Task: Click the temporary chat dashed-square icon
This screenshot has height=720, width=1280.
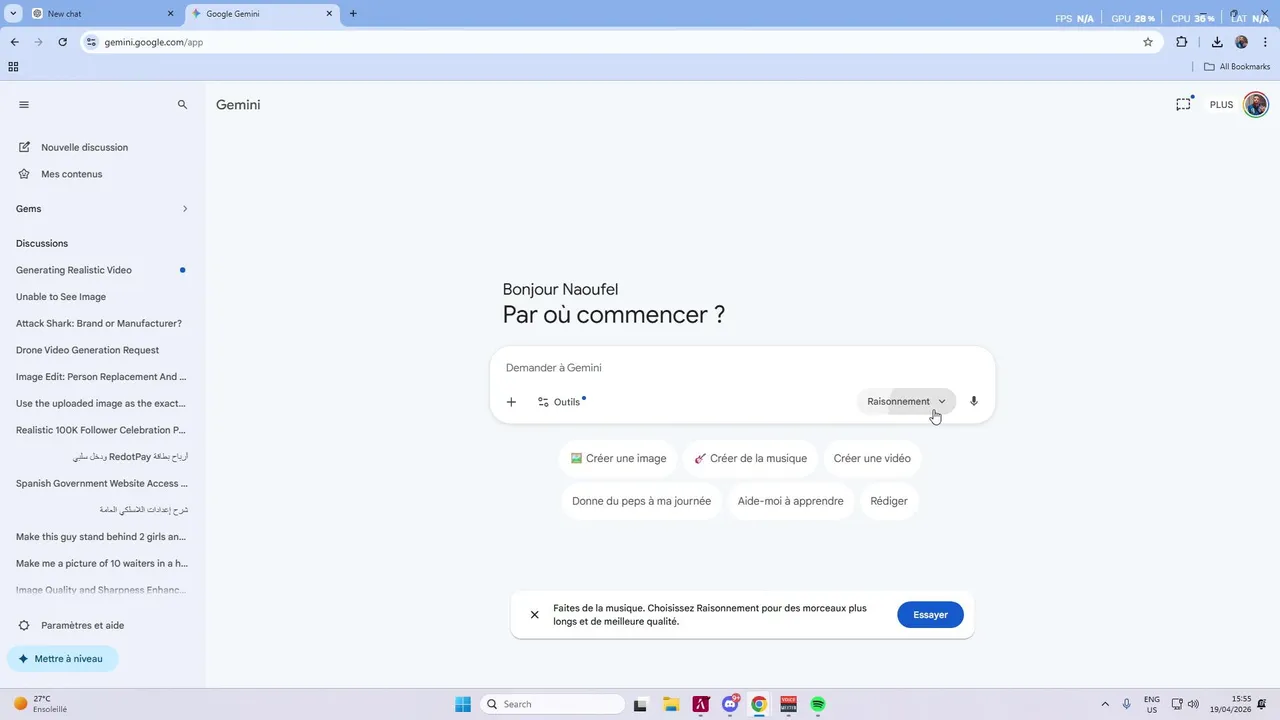Action: [x=1183, y=104]
